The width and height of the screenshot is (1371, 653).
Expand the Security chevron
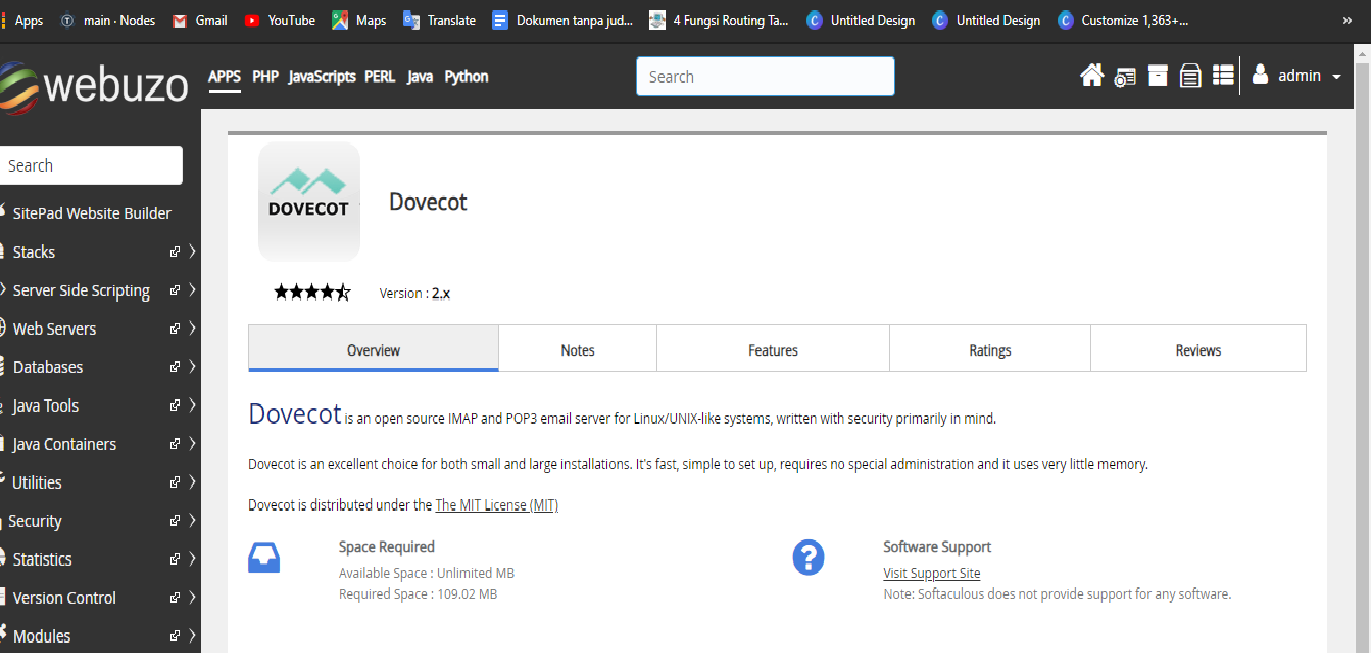[192, 521]
